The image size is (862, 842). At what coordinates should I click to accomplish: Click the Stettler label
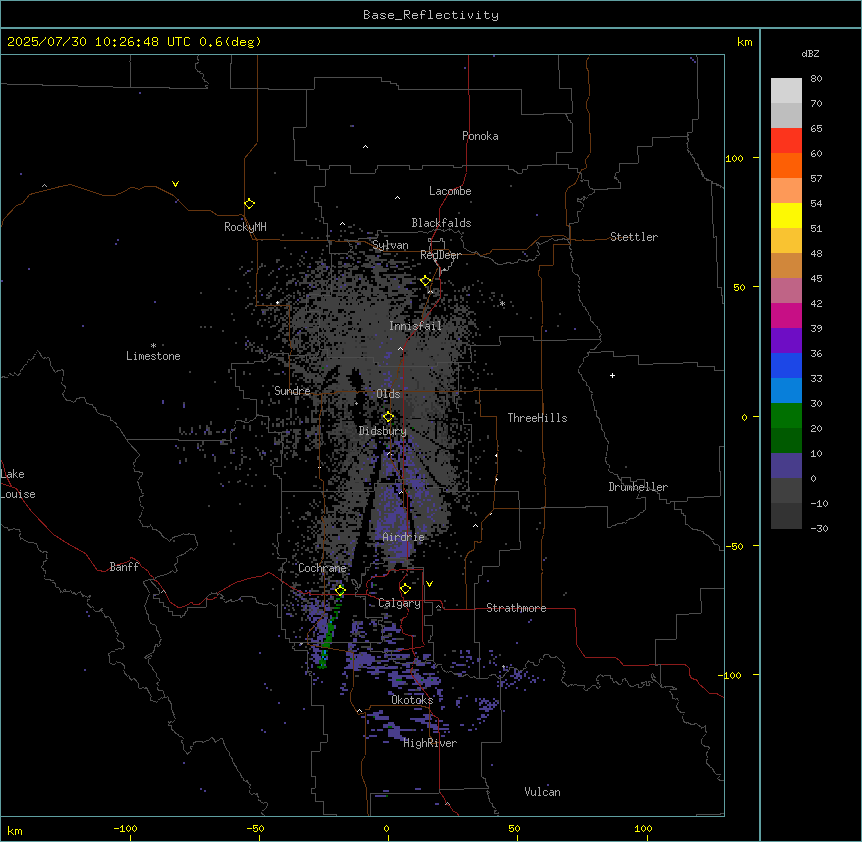634,237
